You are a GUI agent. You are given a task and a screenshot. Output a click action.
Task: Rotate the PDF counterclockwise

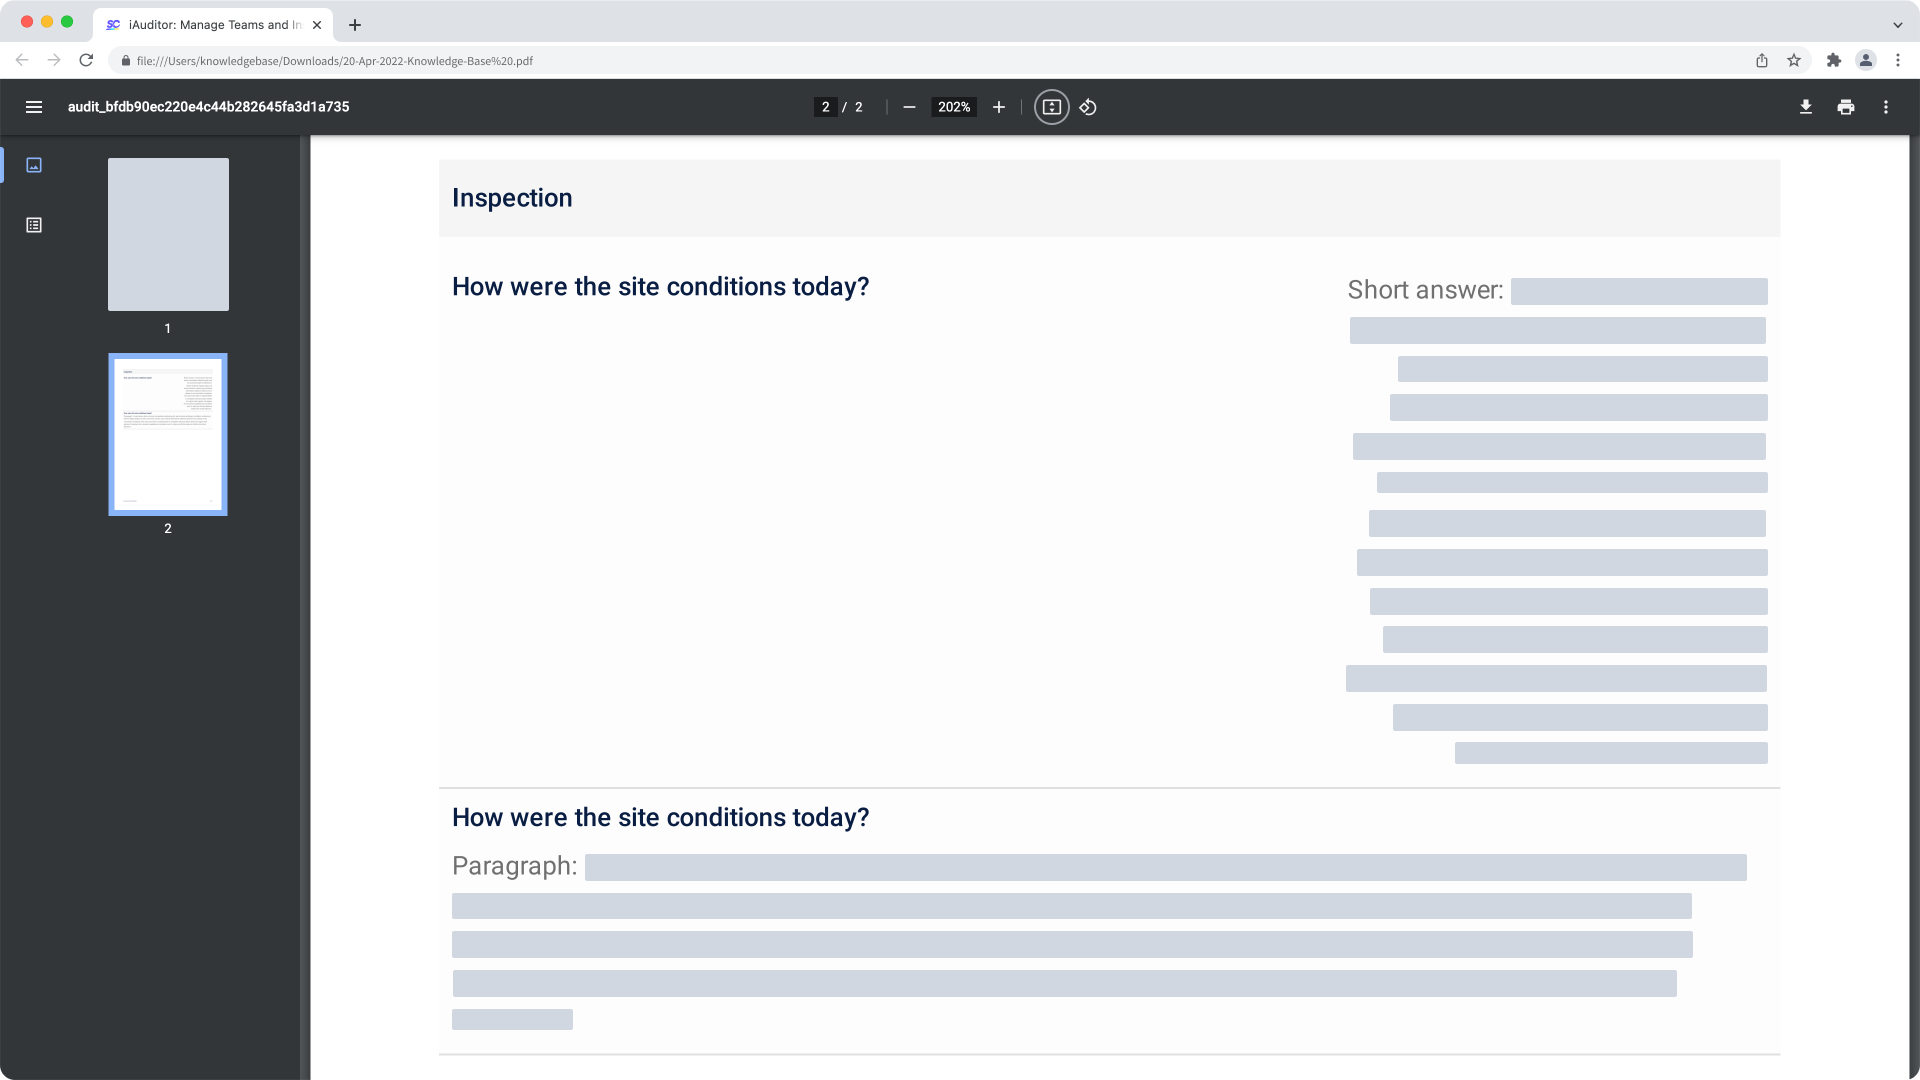[1089, 107]
